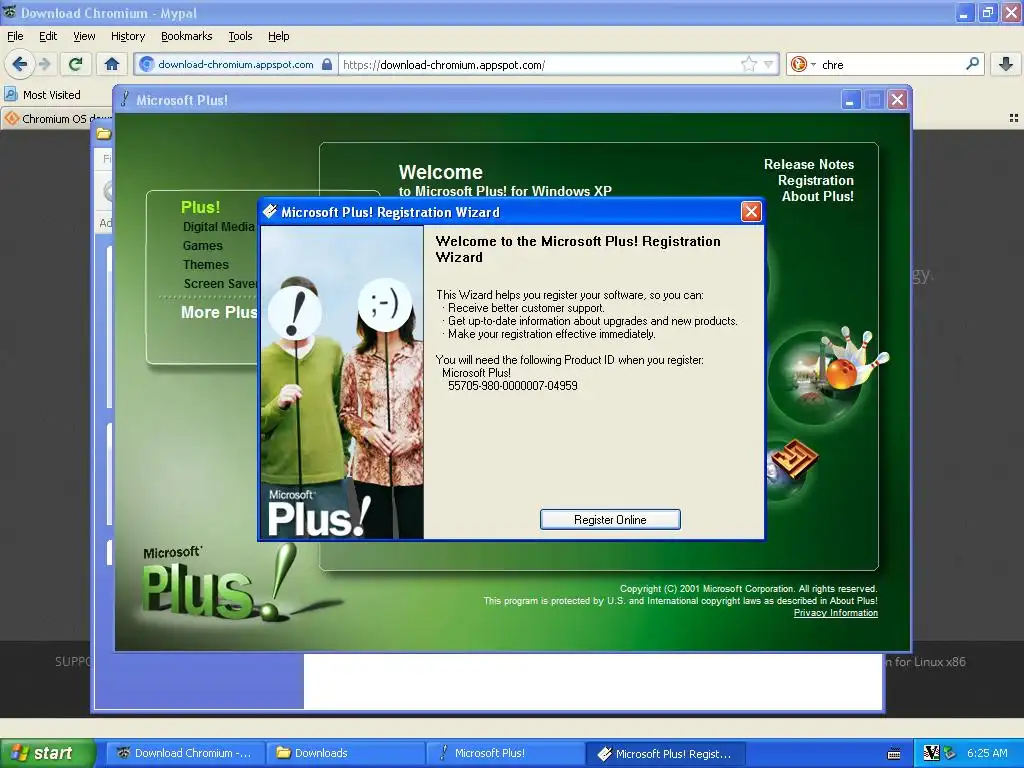Open the Edit menu in Mypal
This screenshot has height=768, width=1024.
(x=48, y=36)
